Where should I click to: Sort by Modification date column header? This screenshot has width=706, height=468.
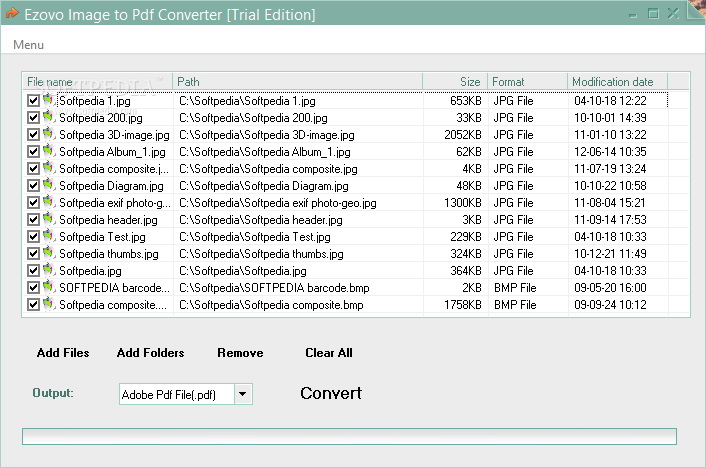pos(617,82)
